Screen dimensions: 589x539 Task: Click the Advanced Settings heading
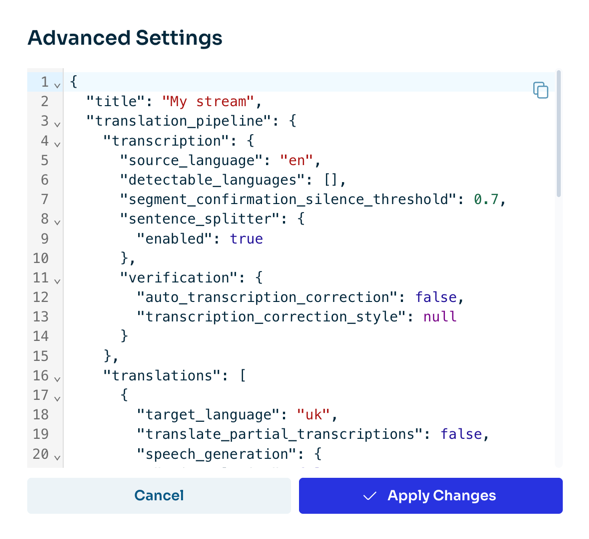[125, 38]
